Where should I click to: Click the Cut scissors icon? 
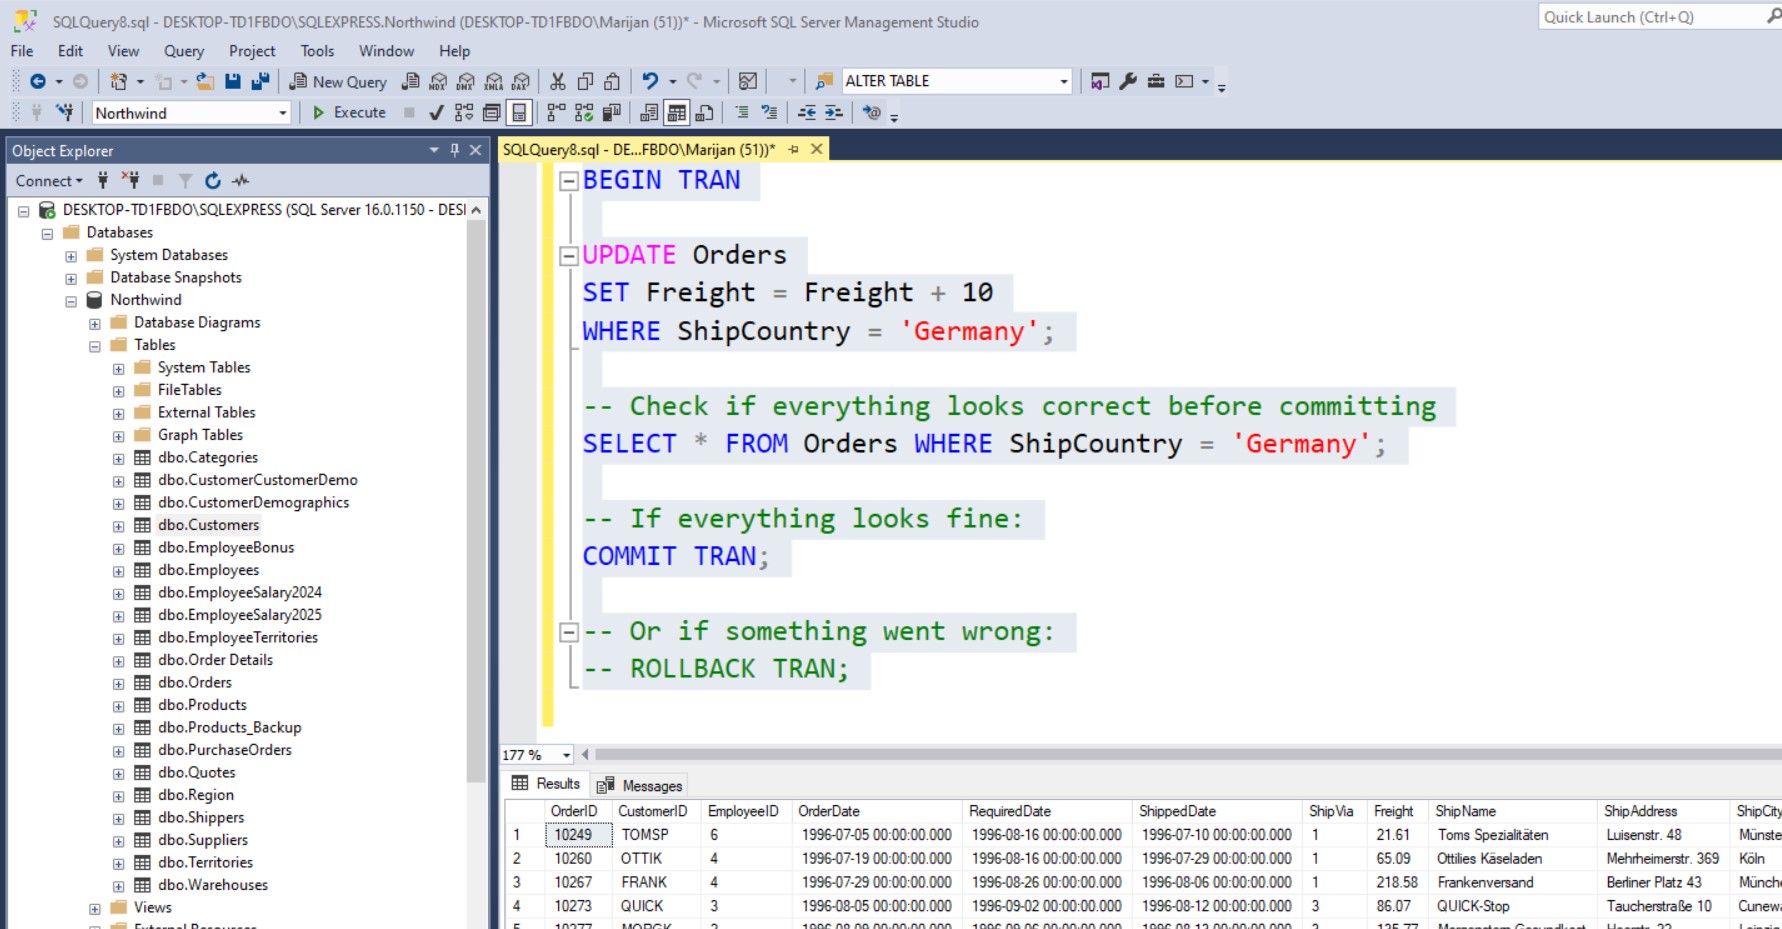(558, 82)
